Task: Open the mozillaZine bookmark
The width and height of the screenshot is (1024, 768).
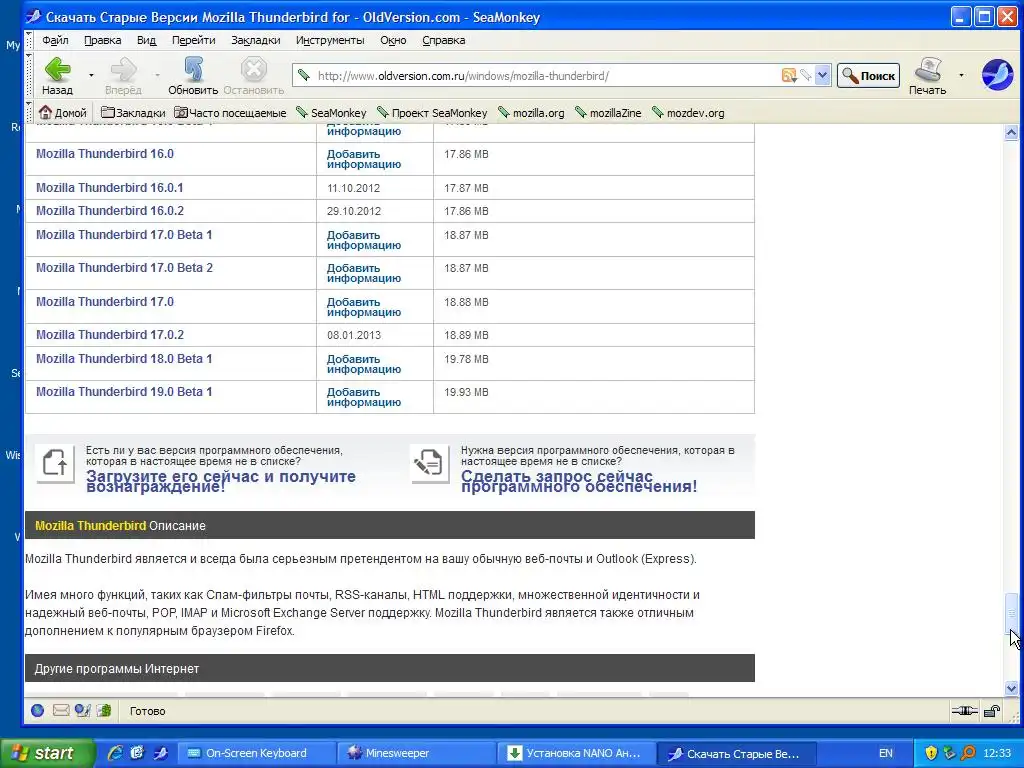Action: click(608, 112)
